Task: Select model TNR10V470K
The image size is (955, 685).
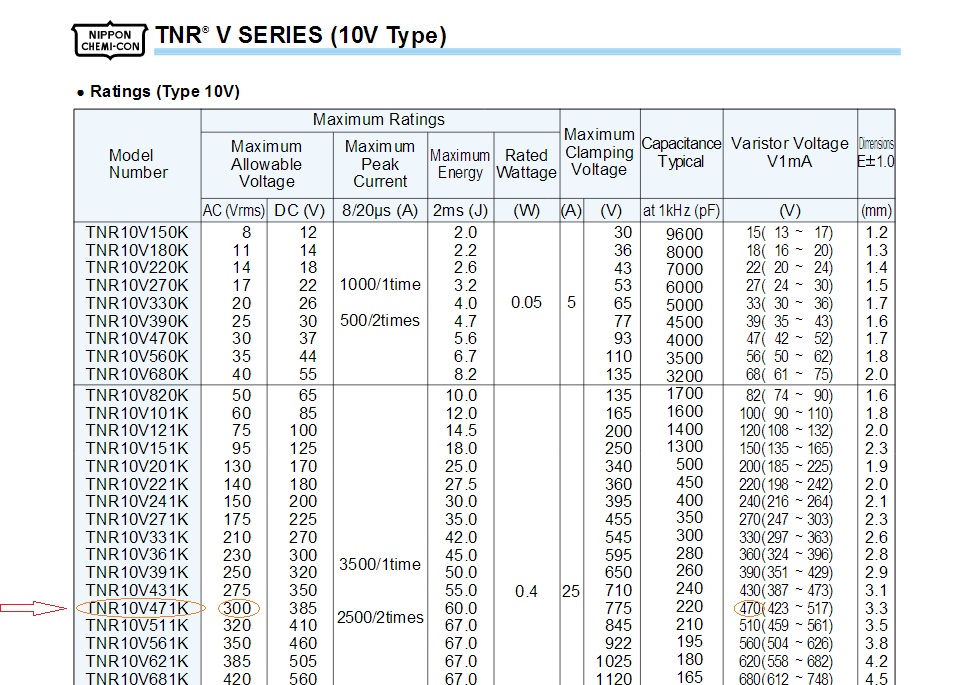Action: [x=137, y=339]
